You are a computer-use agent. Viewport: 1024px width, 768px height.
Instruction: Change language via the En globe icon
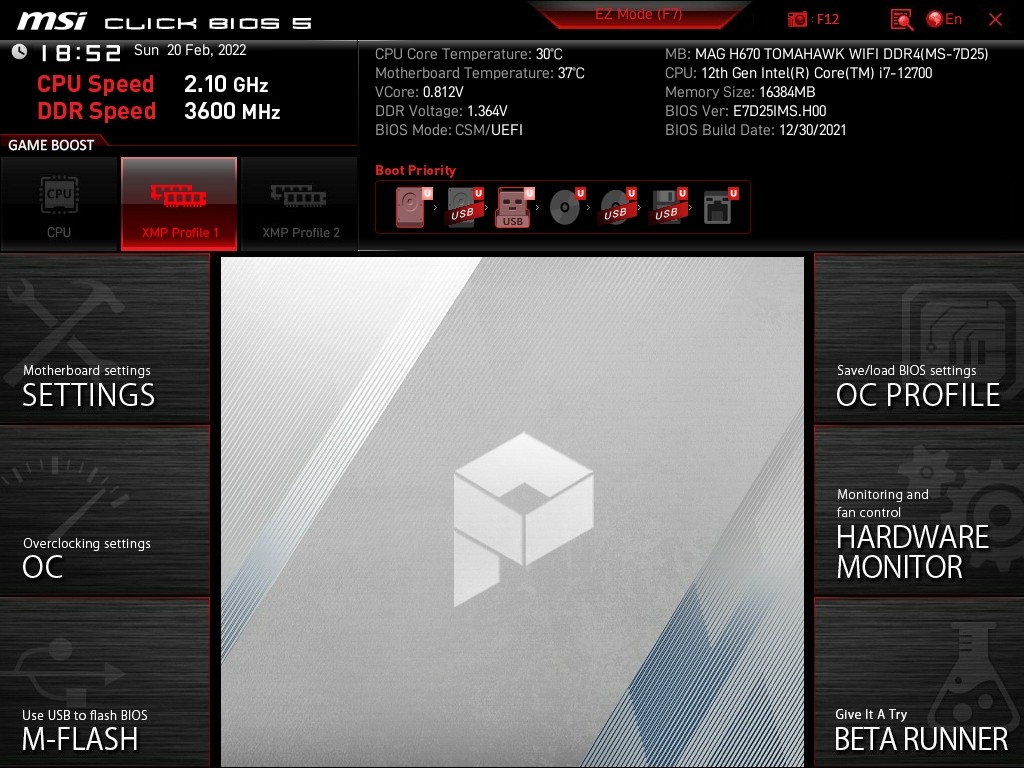click(944, 20)
